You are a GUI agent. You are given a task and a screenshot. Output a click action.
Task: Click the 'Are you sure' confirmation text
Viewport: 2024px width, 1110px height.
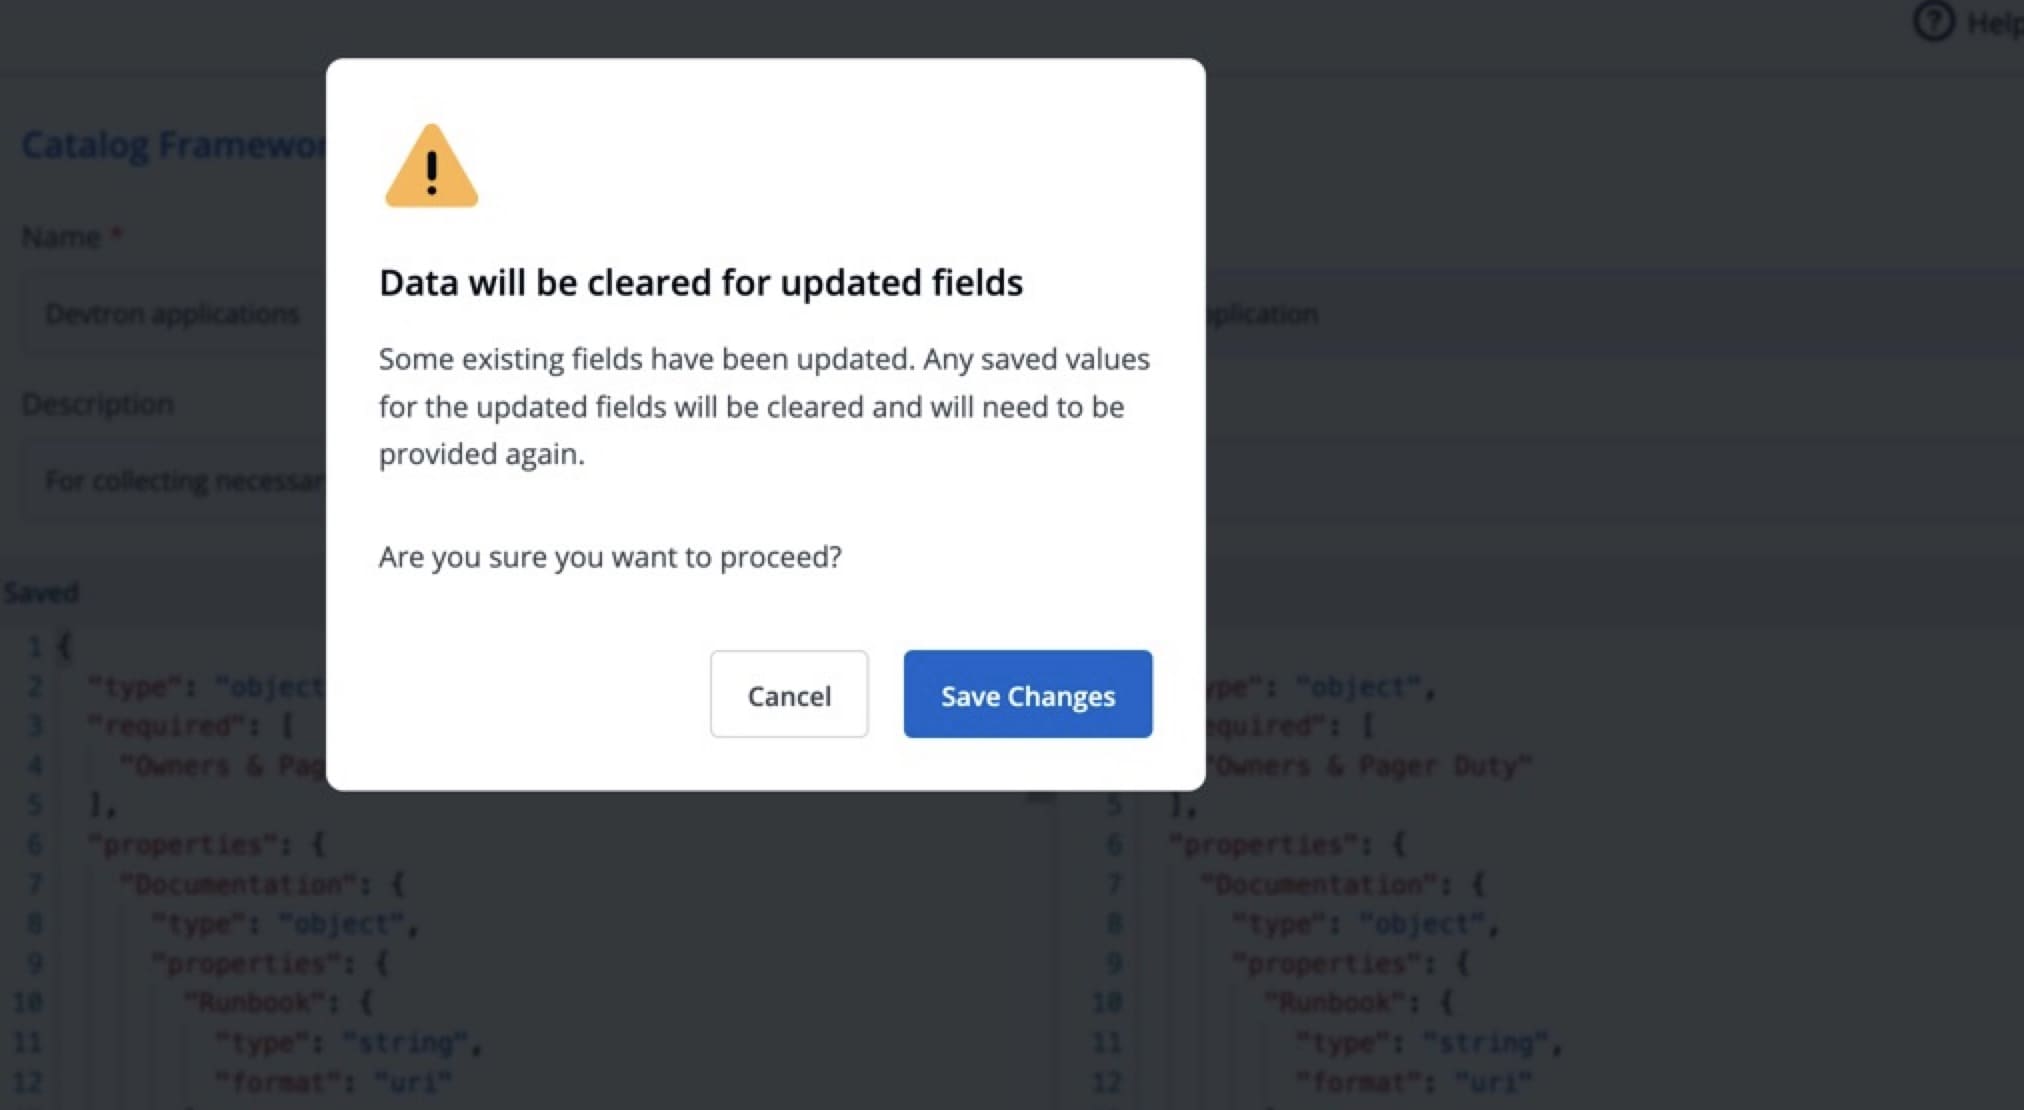[610, 557]
